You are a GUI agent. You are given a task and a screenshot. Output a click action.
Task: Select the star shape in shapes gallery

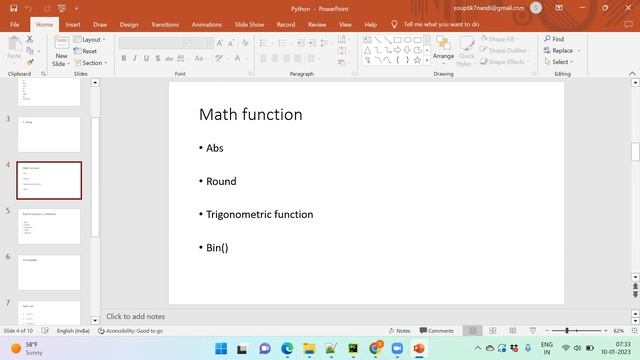point(417,60)
